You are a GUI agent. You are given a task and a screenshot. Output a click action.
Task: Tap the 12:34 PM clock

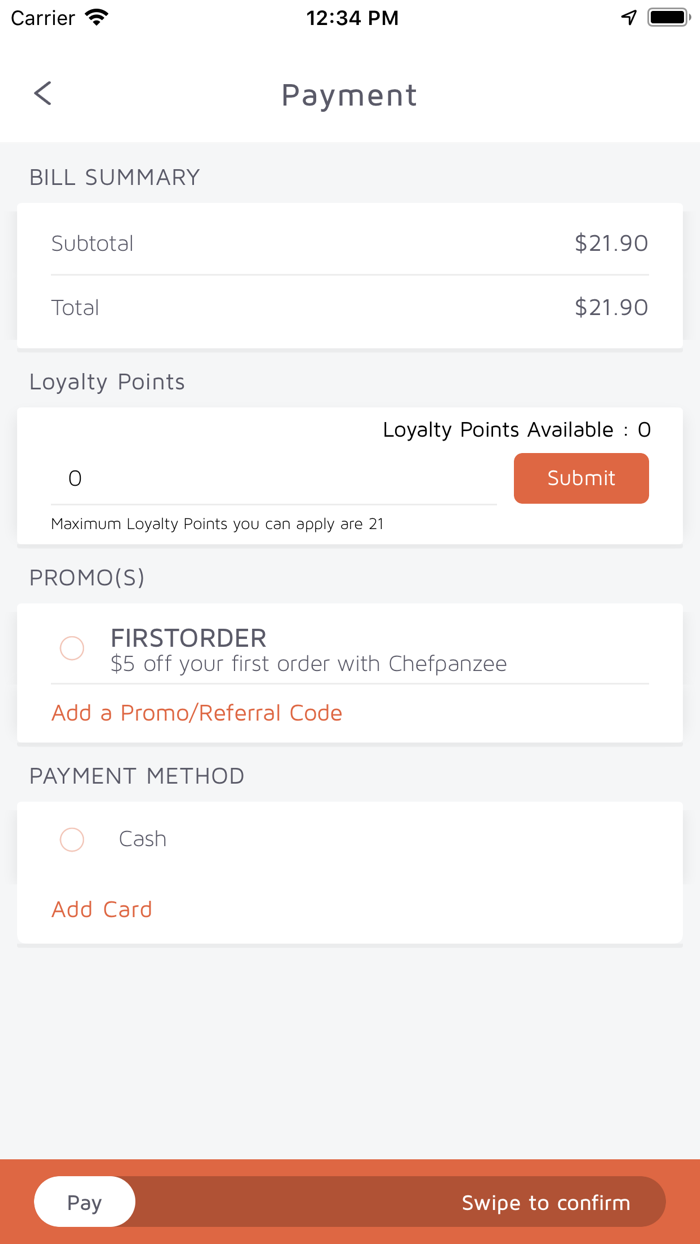coord(352,18)
